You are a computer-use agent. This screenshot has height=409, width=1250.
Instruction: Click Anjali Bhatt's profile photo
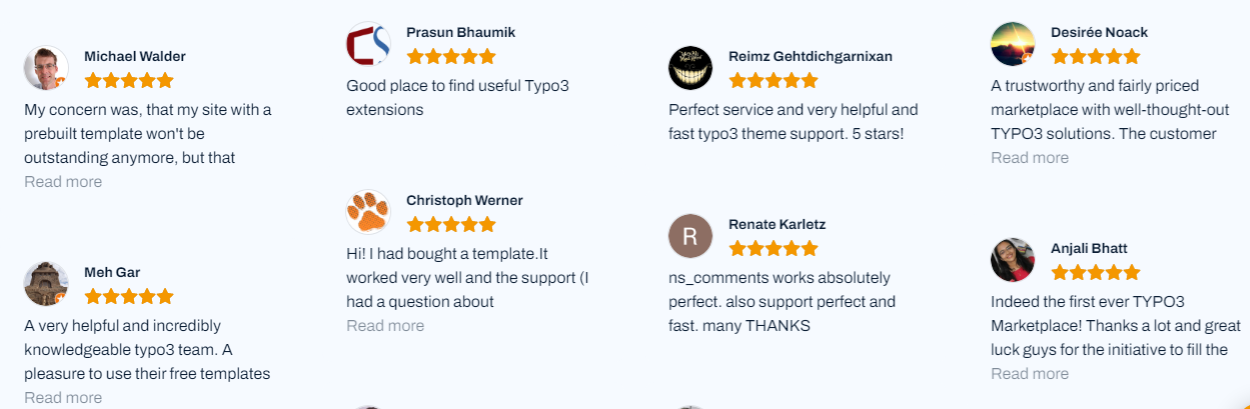[1012, 260]
